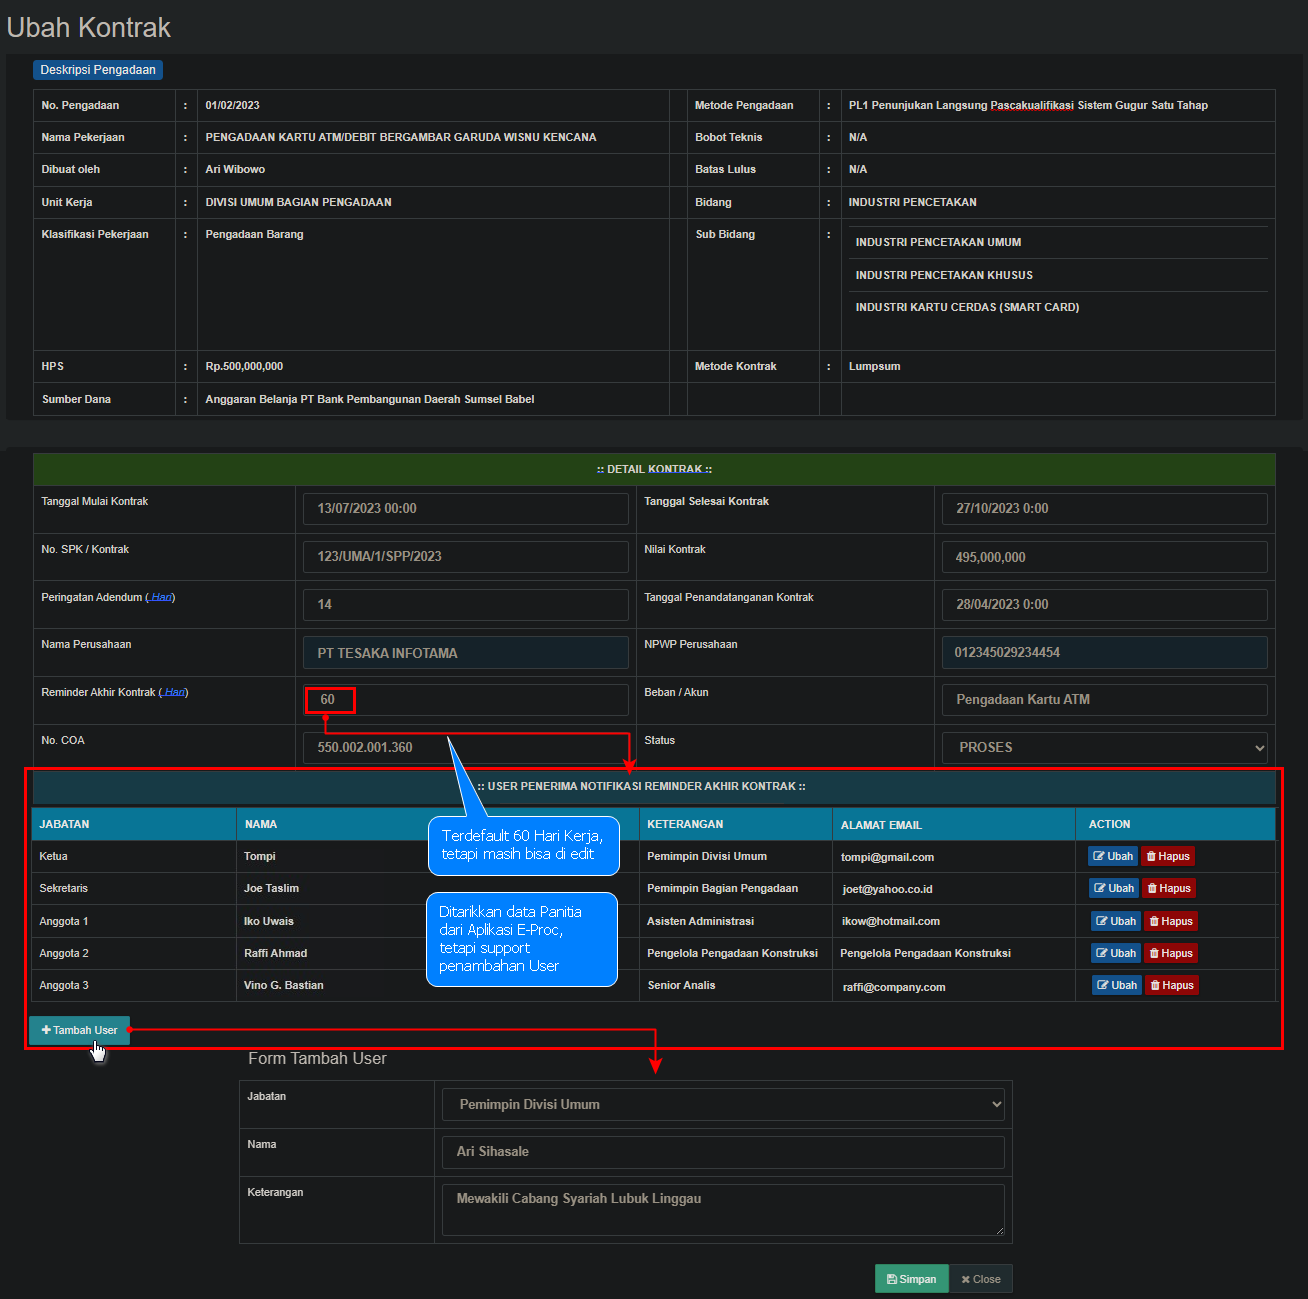Remove Anggota 2 Raffi Ahmad with Hapus
1308x1299 pixels.
1170,953
